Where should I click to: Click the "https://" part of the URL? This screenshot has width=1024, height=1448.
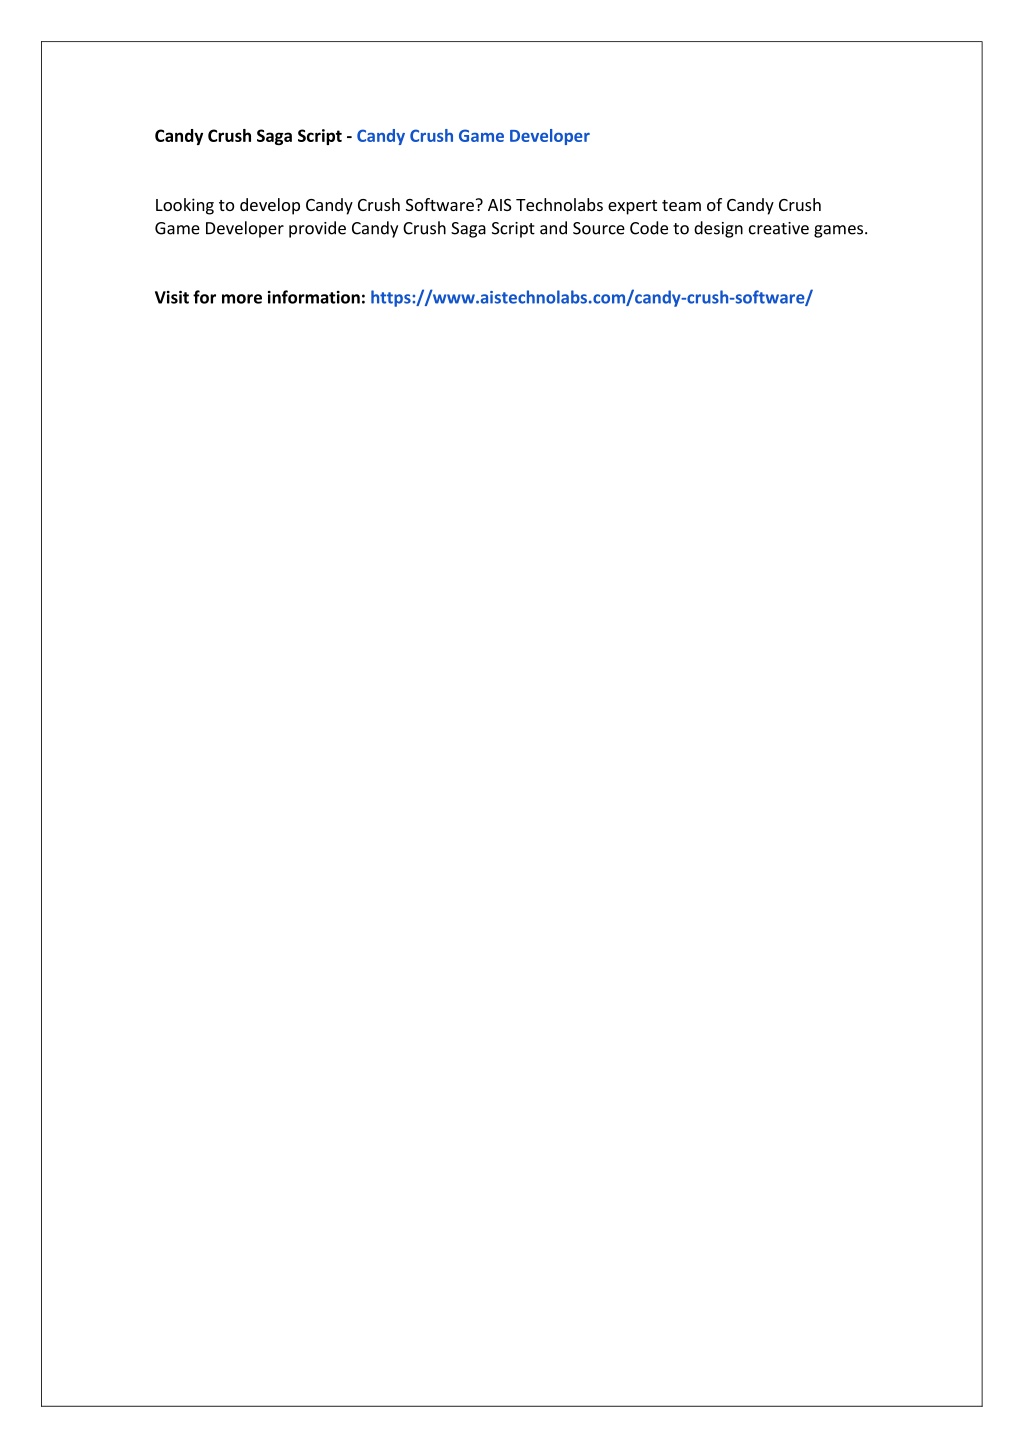click(x=401, y=298)
